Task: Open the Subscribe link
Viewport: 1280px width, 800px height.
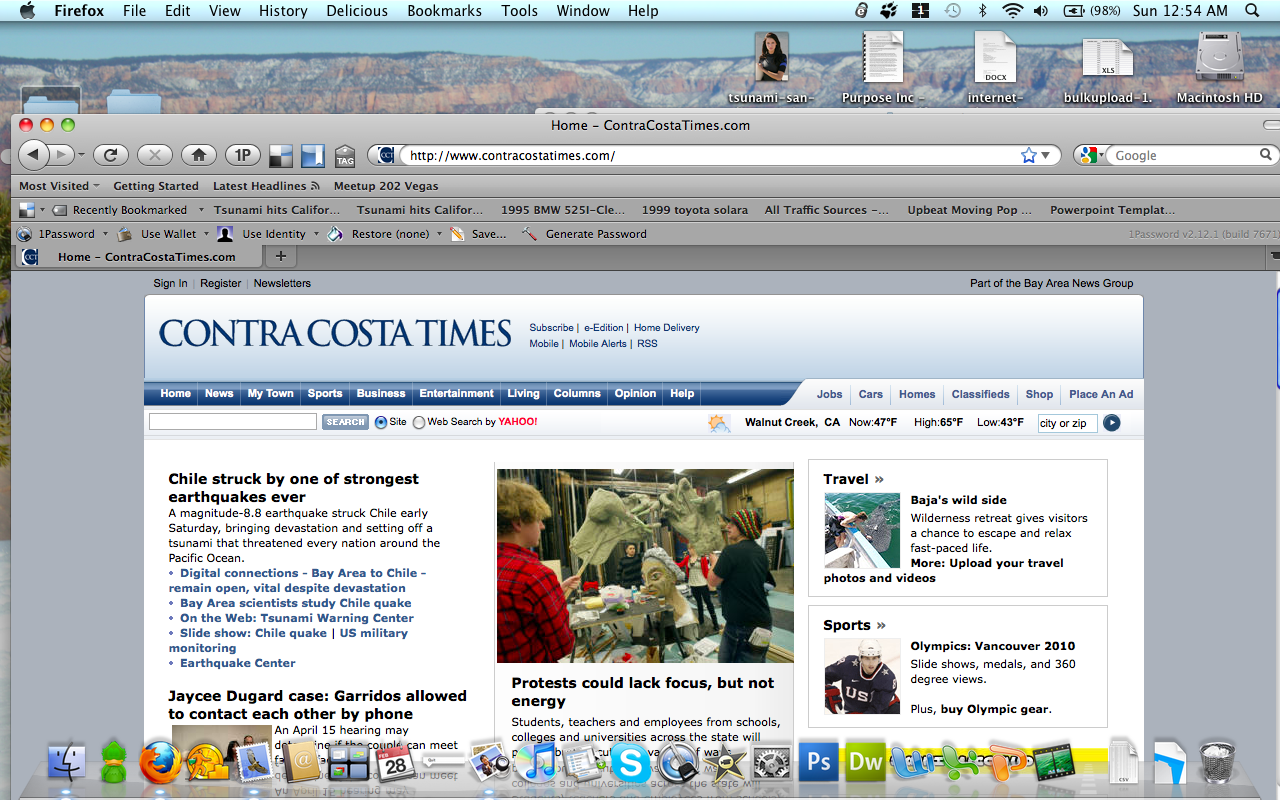Action: 551,327
